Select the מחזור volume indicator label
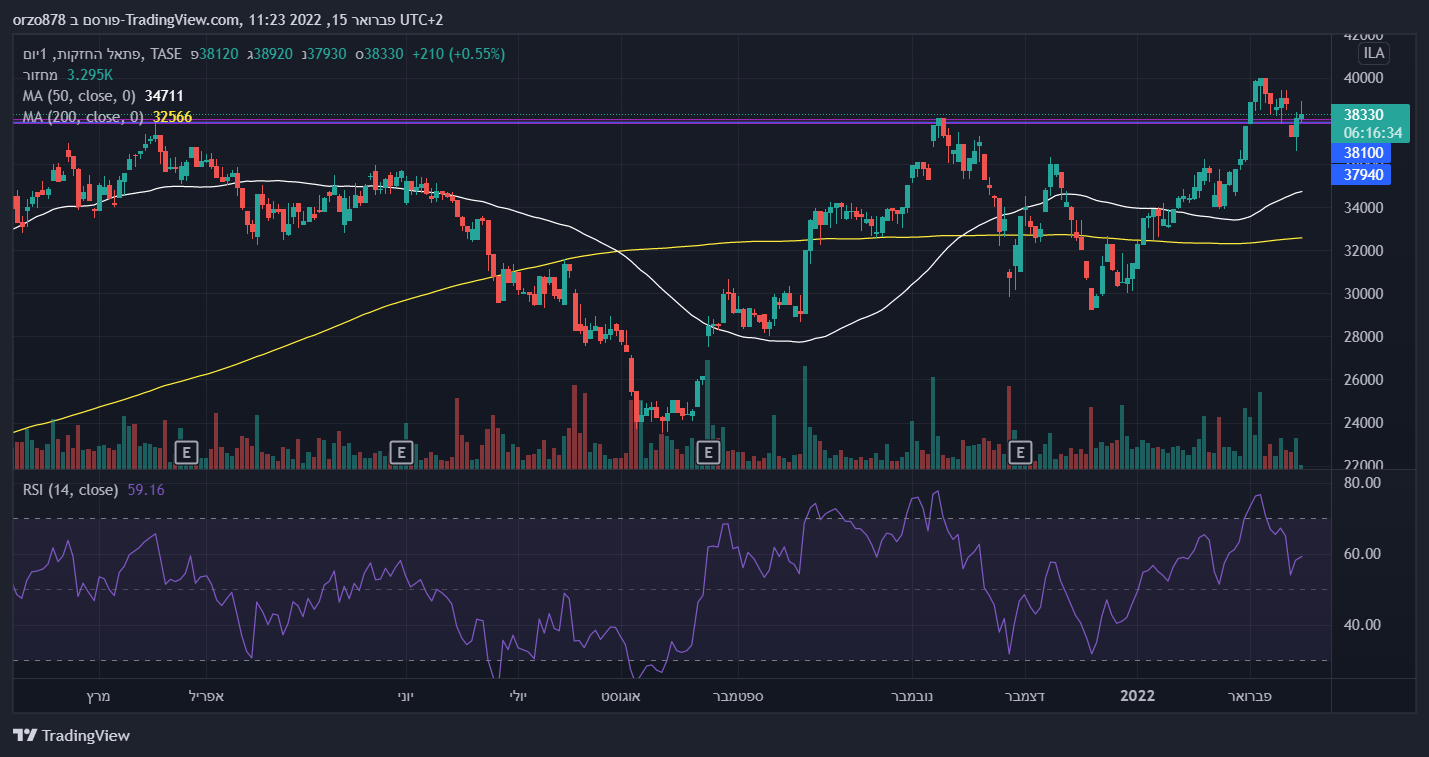This screenshot has width=1429, height=757. coord(39,75)
